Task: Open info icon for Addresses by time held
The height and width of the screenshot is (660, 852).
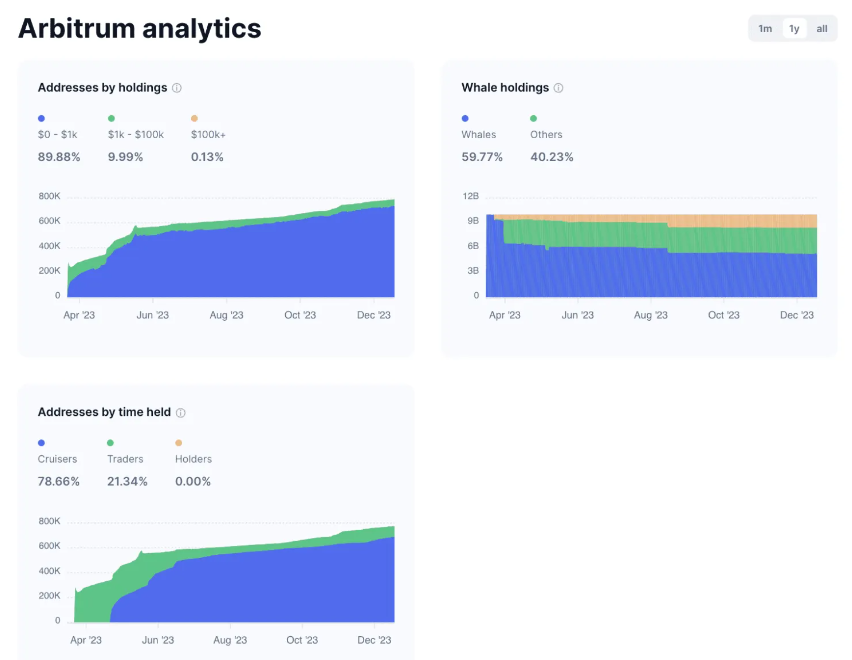Action: 180,413
